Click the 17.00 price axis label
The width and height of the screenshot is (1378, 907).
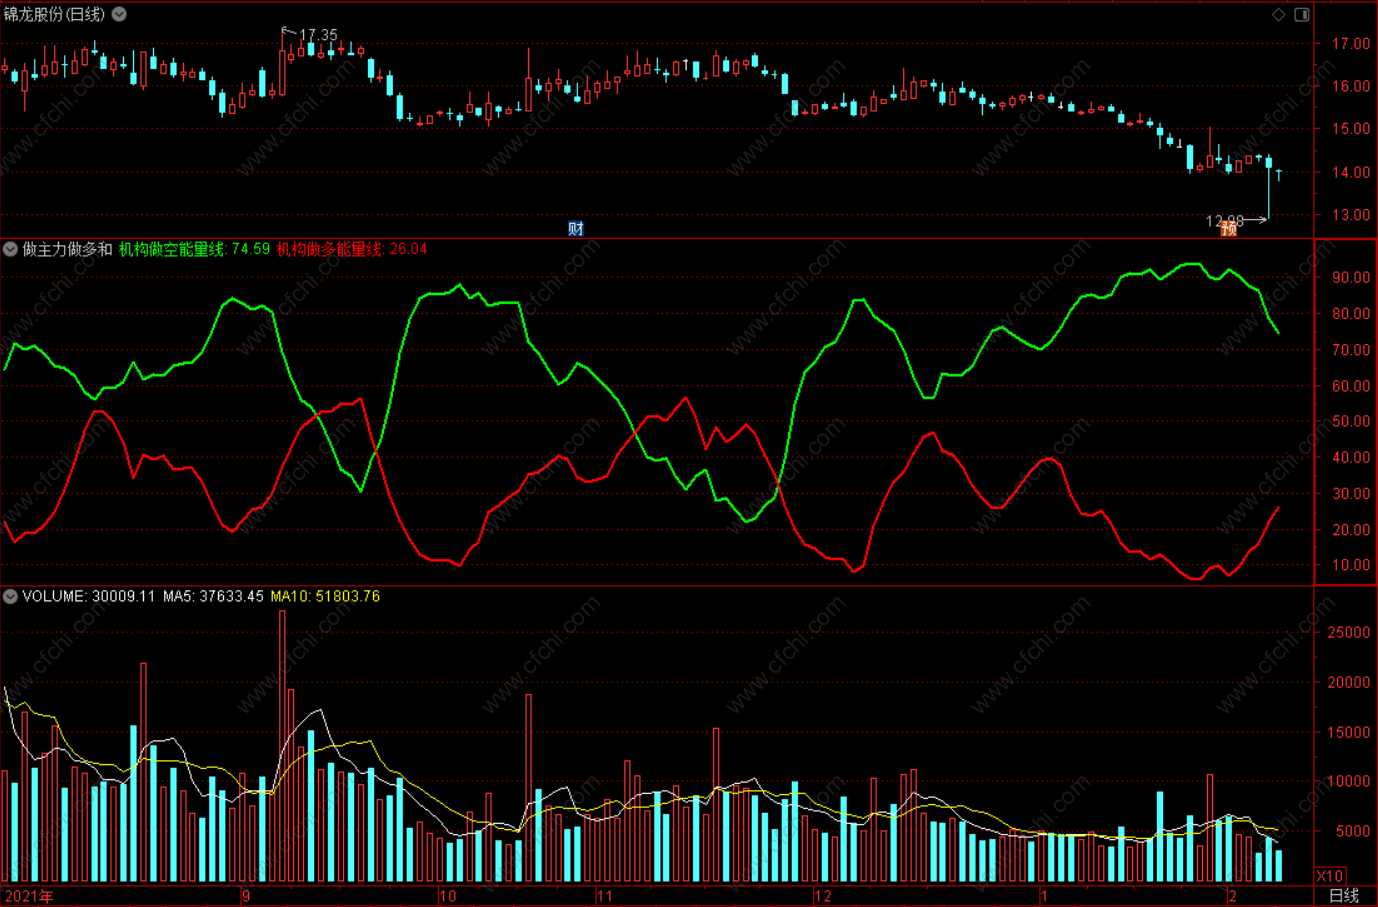tap(1351, 44)
